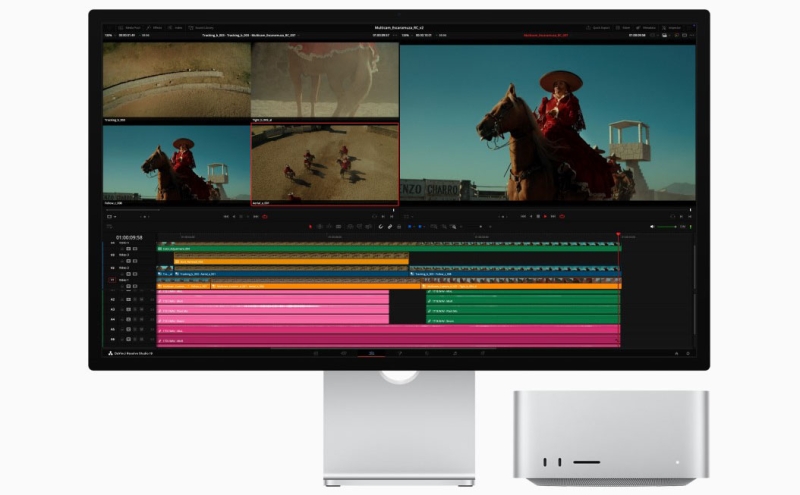
Task: Open the Sound Library panel
Action: pyautogui.click(x=201, y=28)
